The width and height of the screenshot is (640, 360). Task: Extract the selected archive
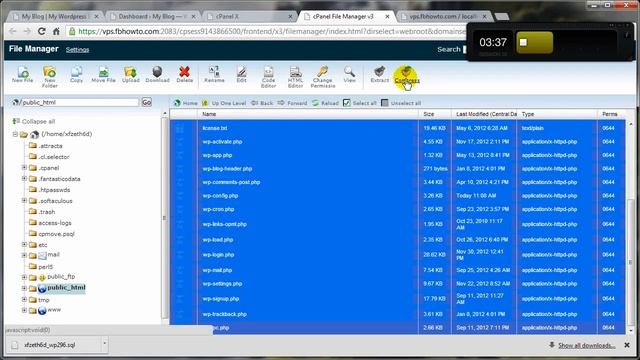tap(380, 75)
